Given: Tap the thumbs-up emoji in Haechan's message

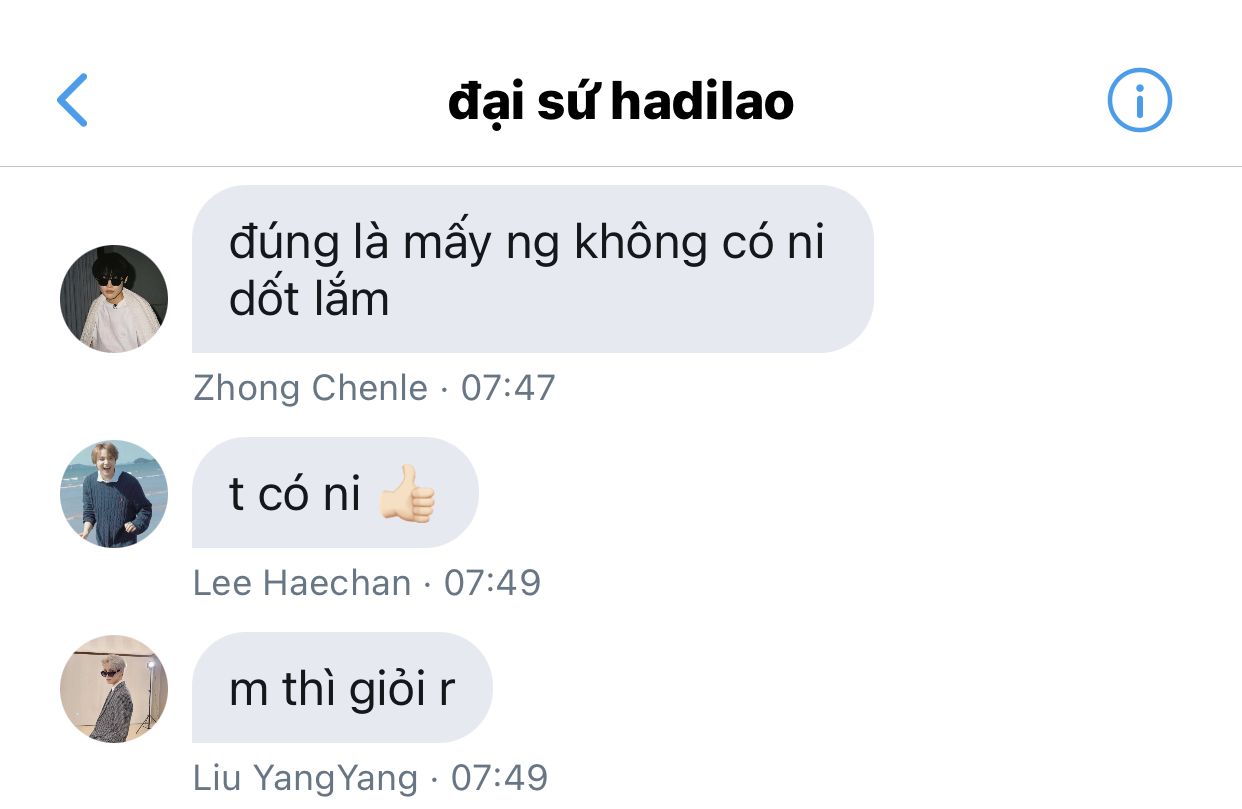Looking at the screenshot, I should (x=408, y=493).
